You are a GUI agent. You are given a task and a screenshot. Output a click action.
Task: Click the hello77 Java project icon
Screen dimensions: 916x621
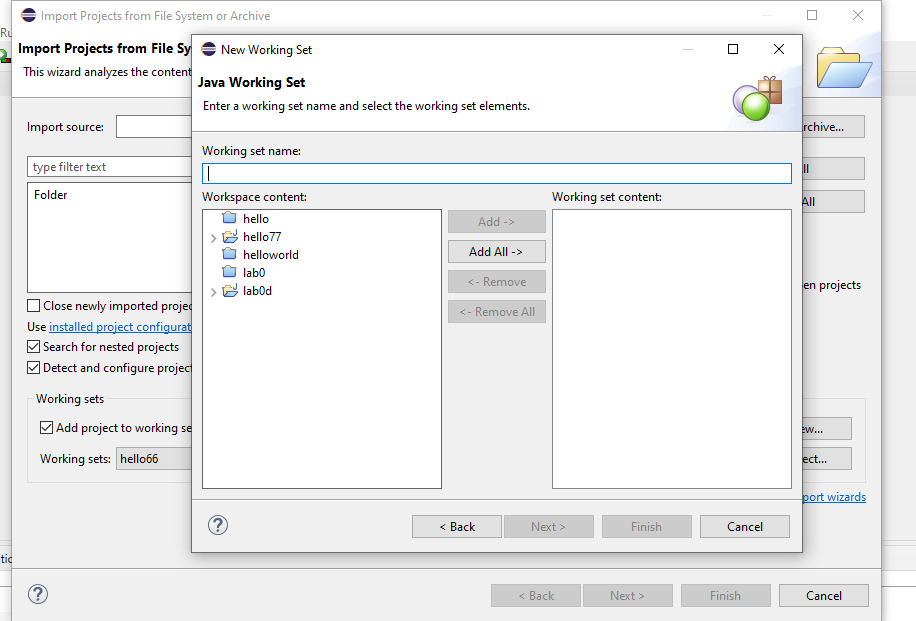click(230, 236)
